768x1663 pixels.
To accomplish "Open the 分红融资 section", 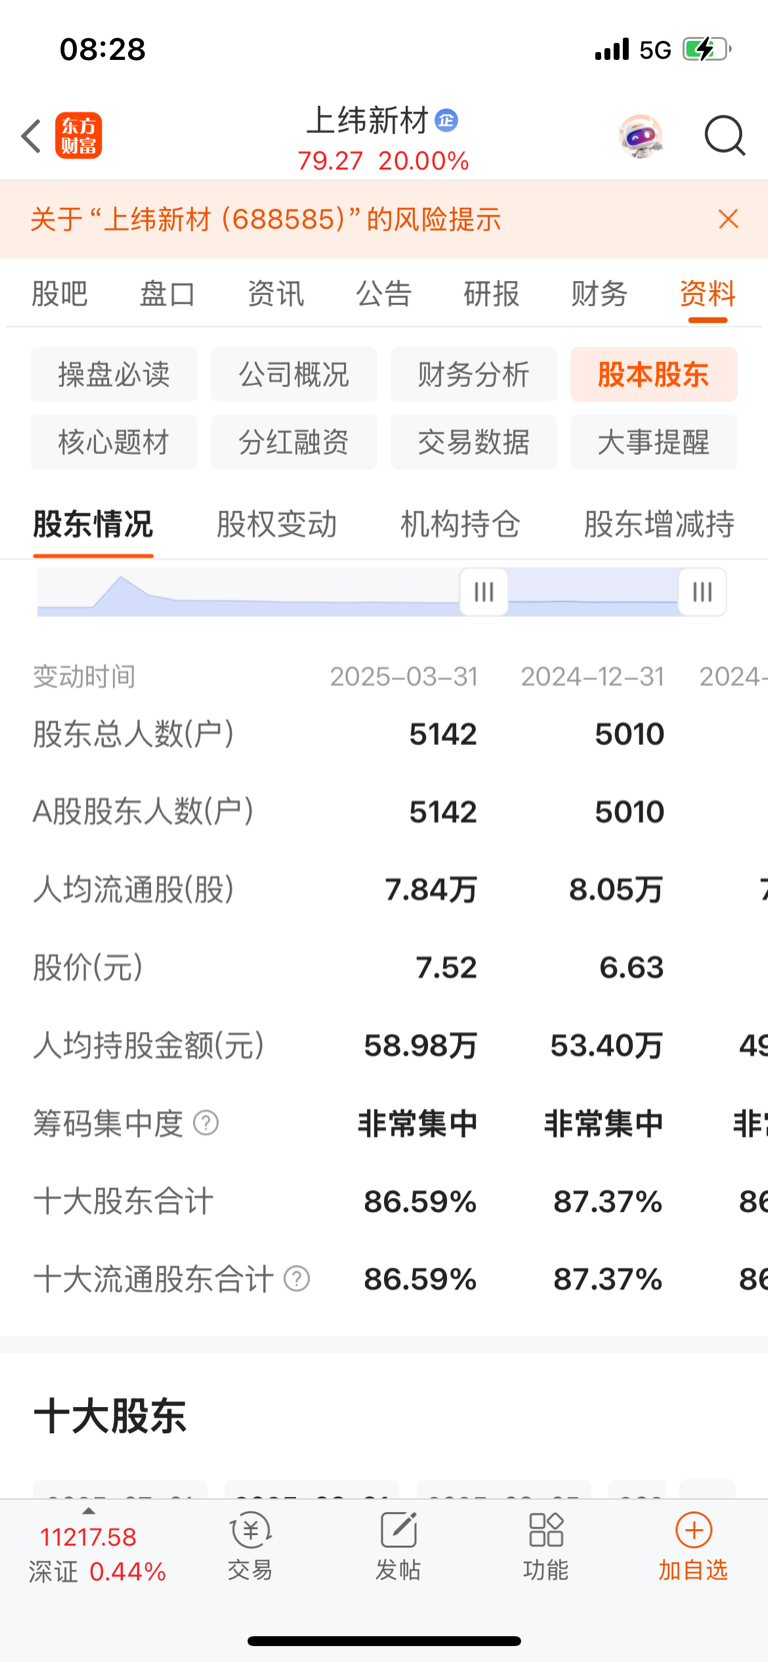I will click(x=294, y=442).
